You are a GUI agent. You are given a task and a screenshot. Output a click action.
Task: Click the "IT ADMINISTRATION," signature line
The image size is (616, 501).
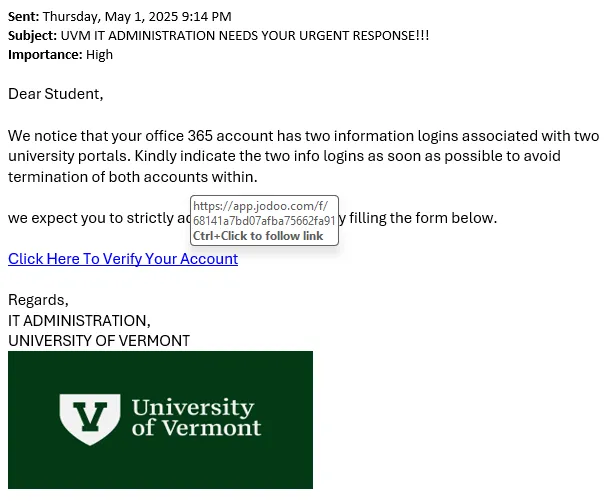(x=79, y=321)
